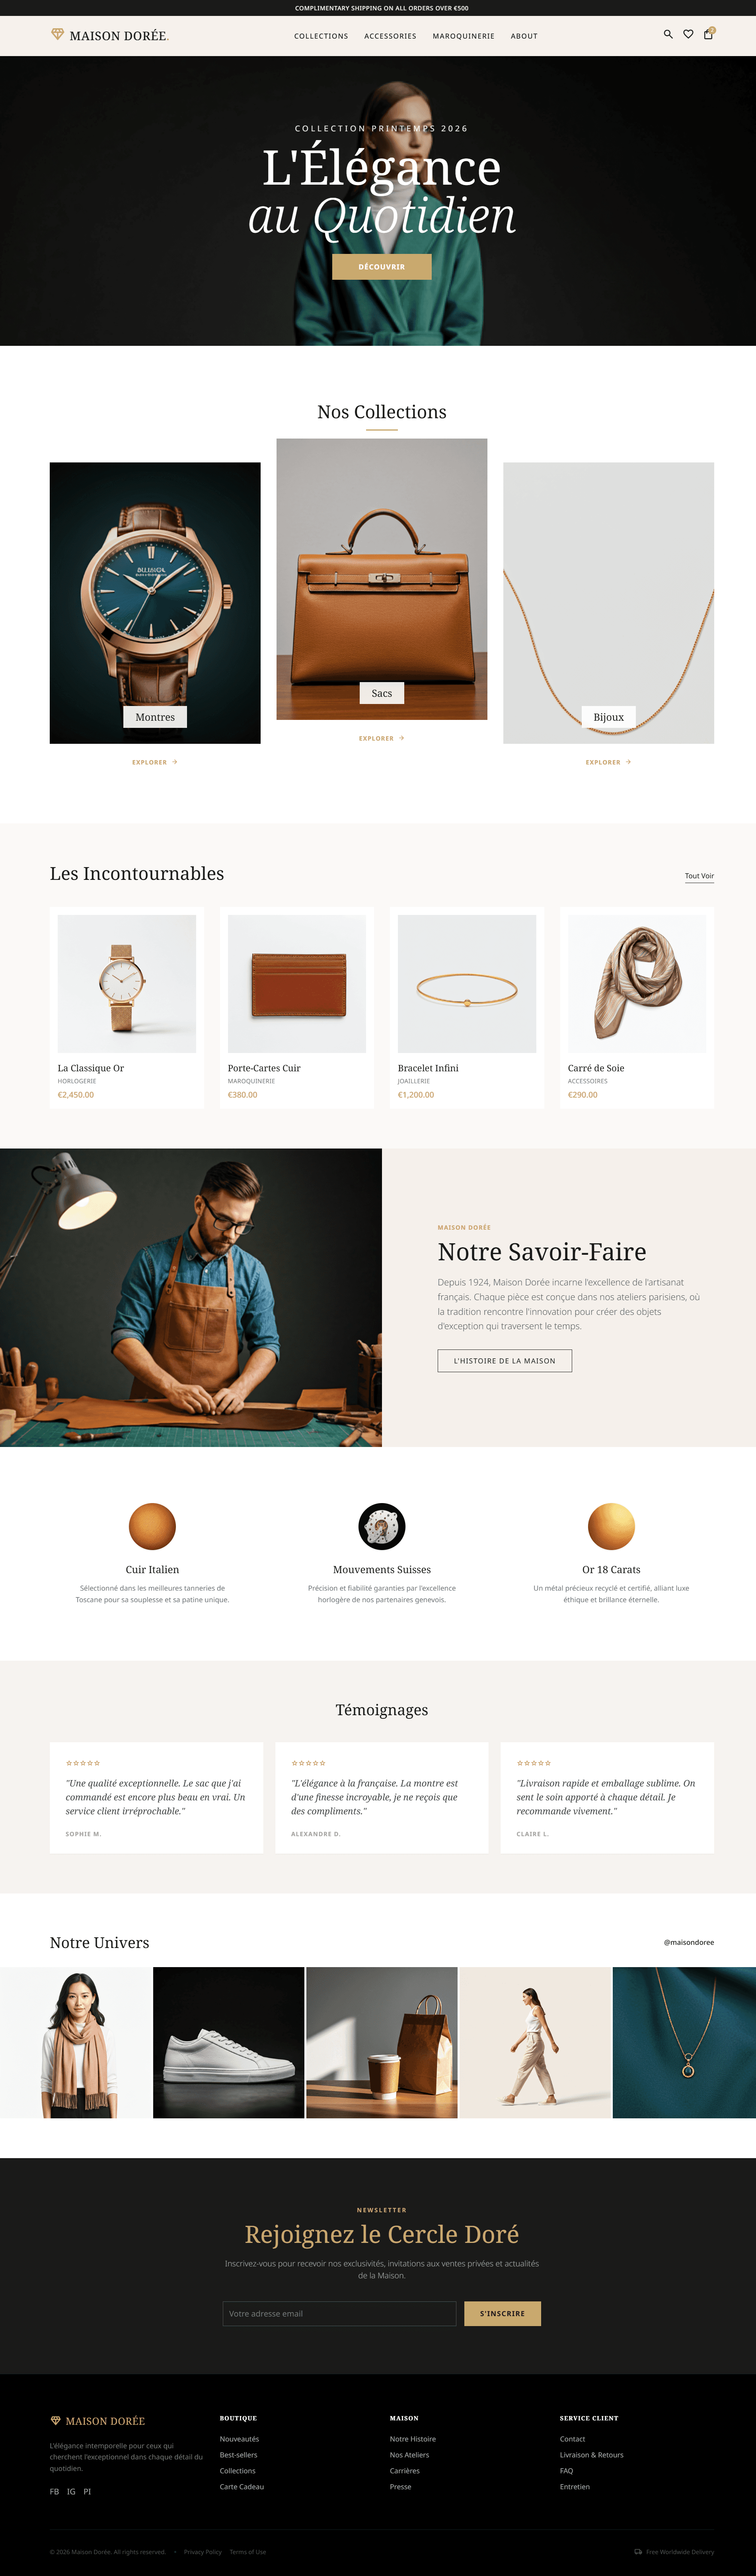Click the email address input field
Screen dimensions: 756x2576
[x=339, y=2313]
